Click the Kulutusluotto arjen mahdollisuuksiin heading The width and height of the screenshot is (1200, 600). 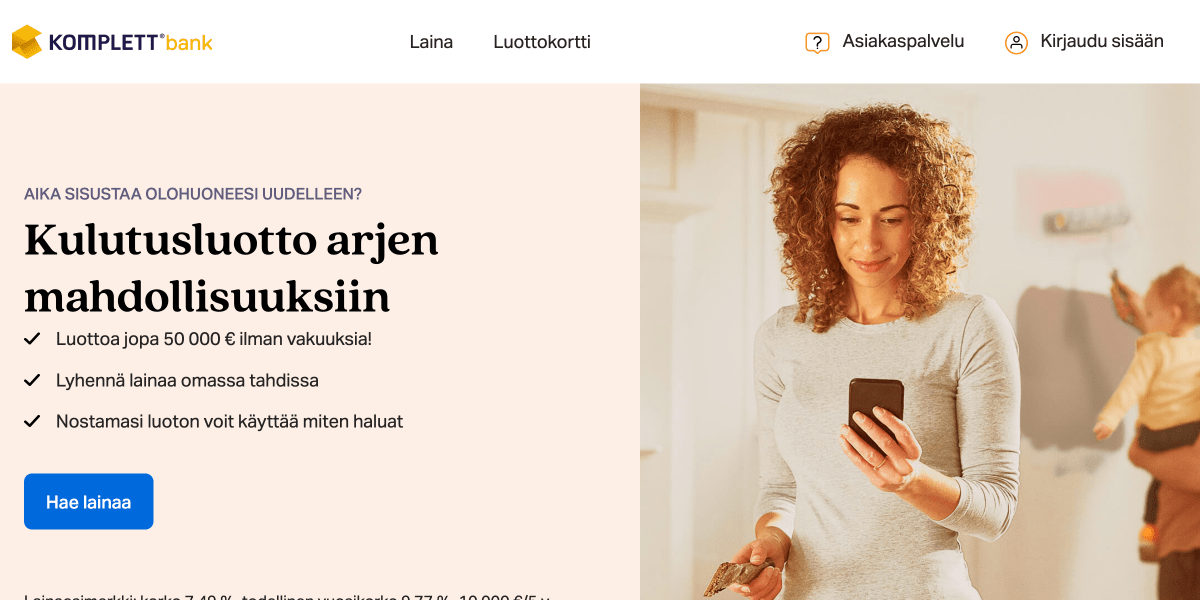point(231,268)
